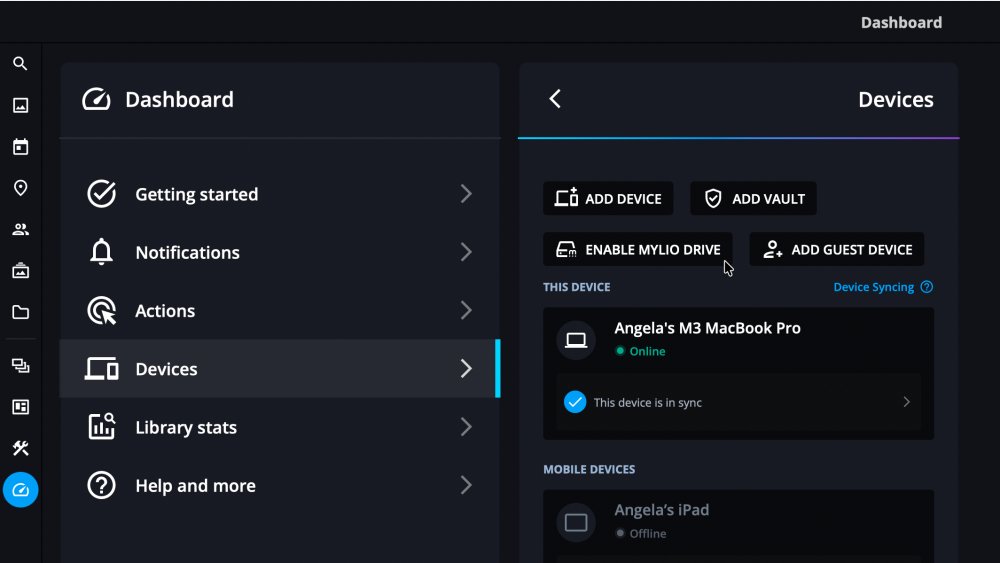Expand the Getting started chevron
The width and height of the screenshot is (1000, 563).
(x=466, y=194)
